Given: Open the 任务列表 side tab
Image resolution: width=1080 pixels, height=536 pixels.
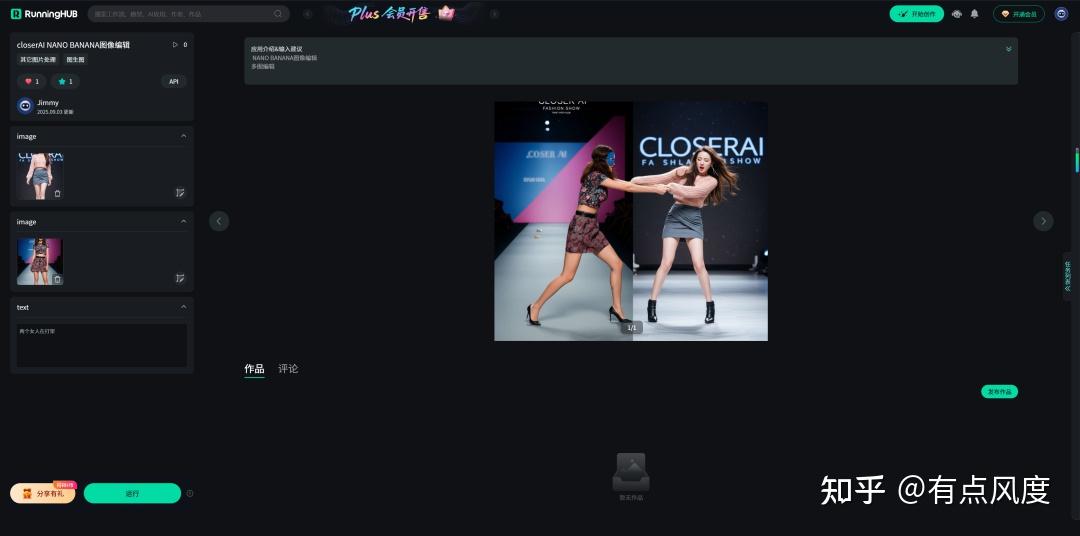Looking at the screenshot, I should 1068,276.
